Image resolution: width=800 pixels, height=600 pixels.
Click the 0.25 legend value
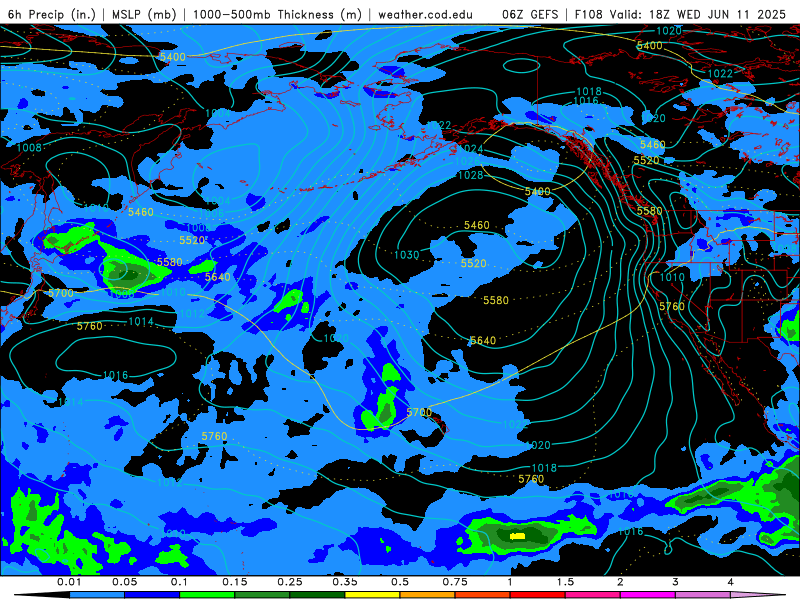click(x=290, y=582)
